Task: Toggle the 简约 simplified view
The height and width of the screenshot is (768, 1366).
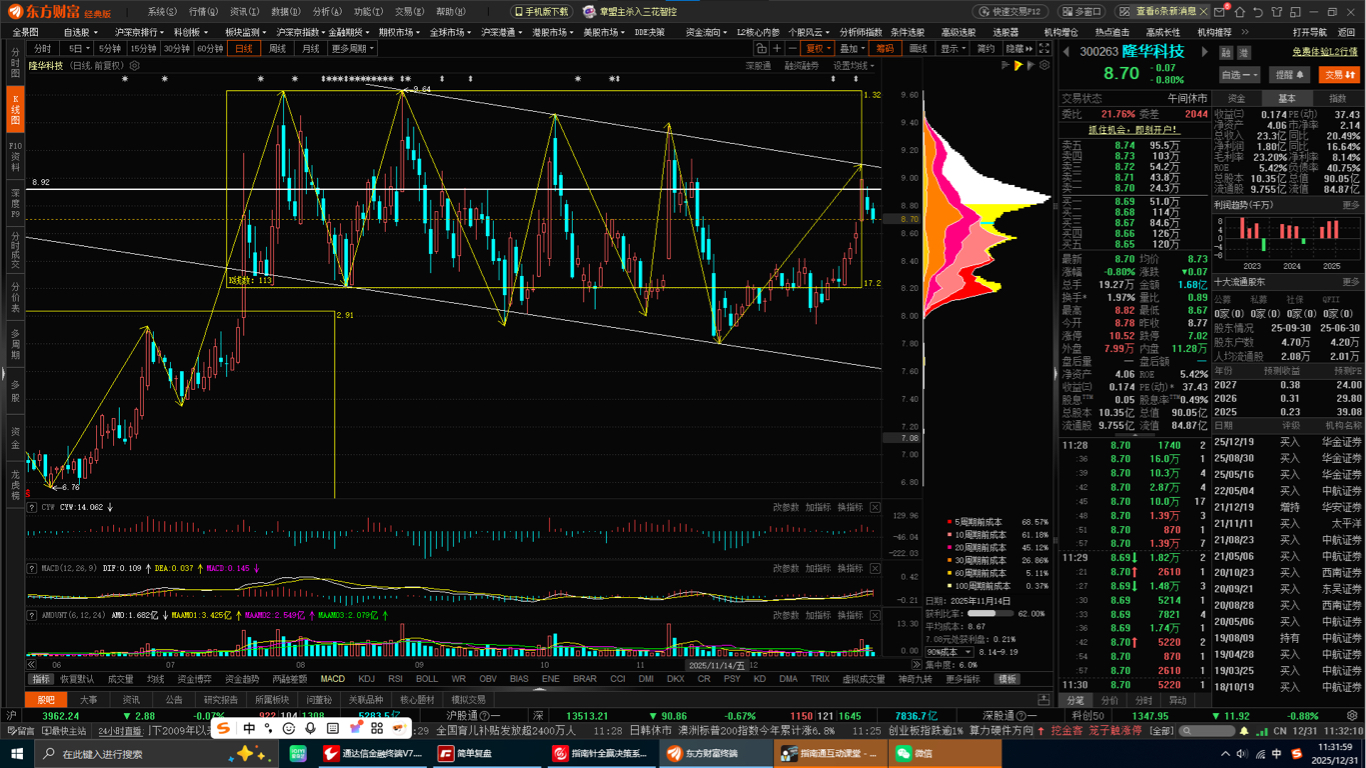Action: [x=986, y=48]
